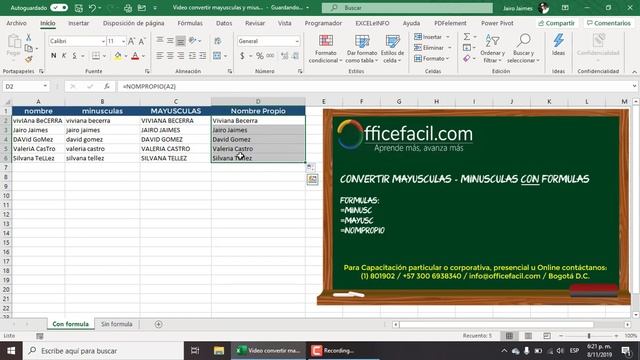Align cell text to the left
Screen dimensions: 640x360
click(x=160, y=56)
